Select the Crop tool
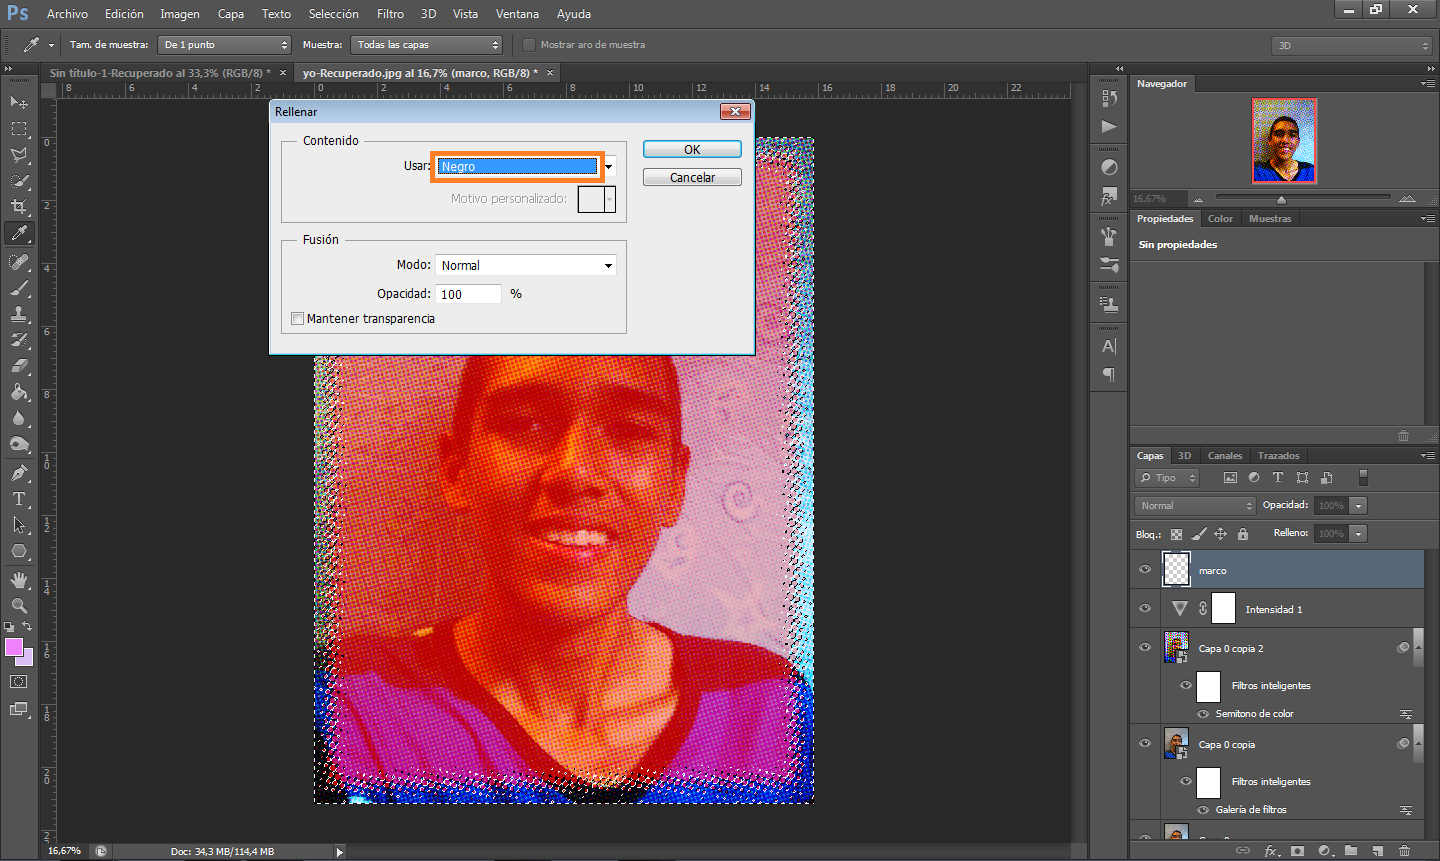This screenshot has height=861, width=1440. pos(19,207)
